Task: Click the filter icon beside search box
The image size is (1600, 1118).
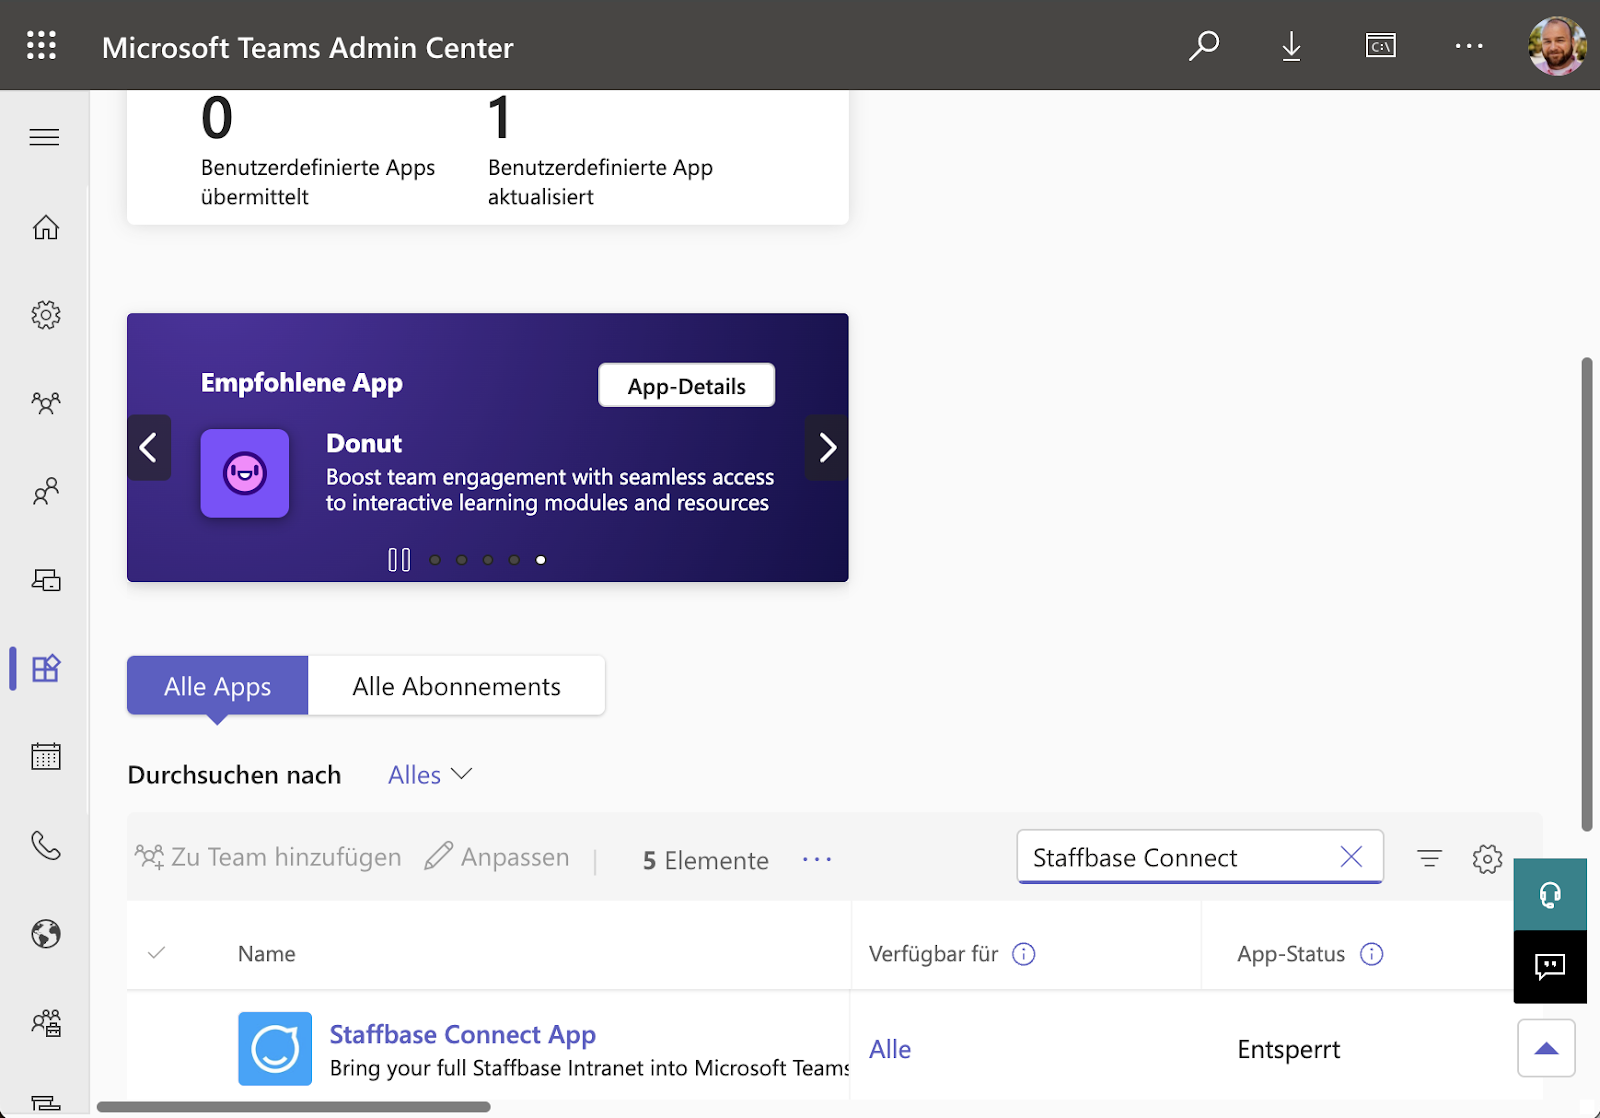Action: point(1429,858)
